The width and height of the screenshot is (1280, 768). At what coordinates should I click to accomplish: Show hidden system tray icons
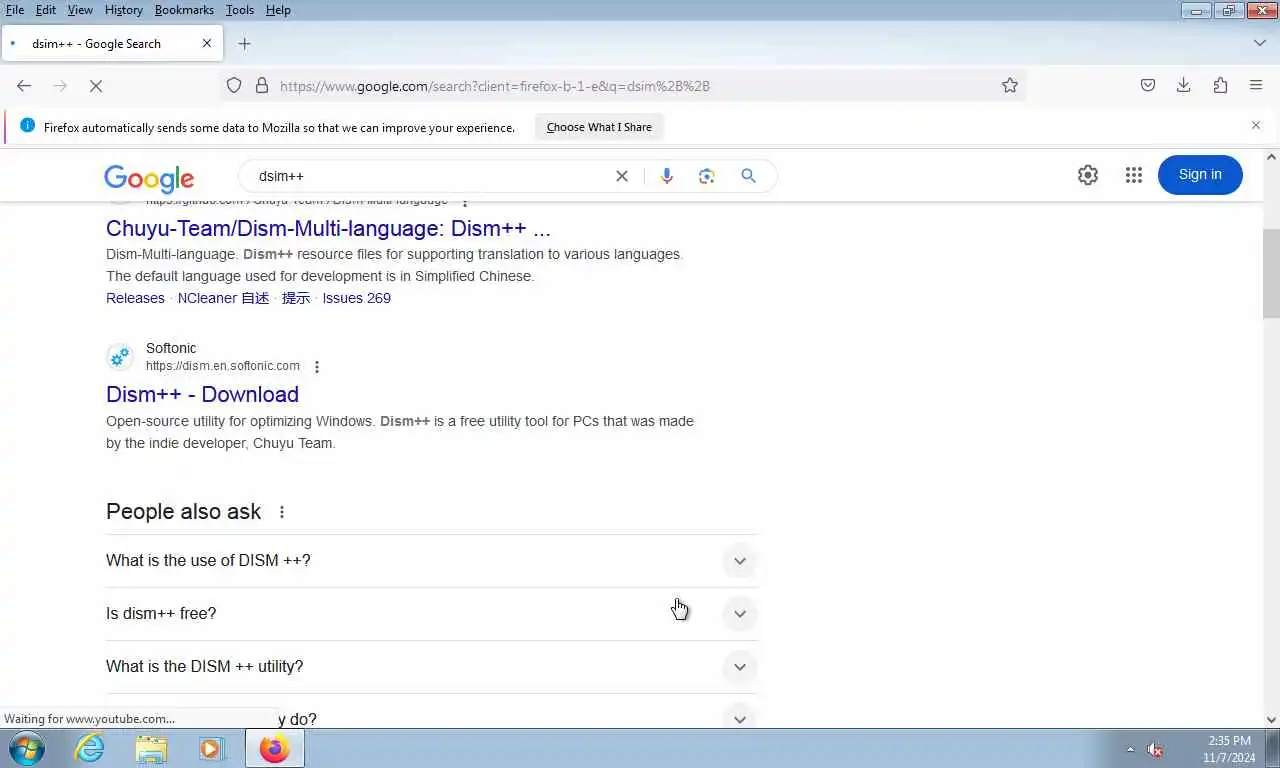[1130, 749]
